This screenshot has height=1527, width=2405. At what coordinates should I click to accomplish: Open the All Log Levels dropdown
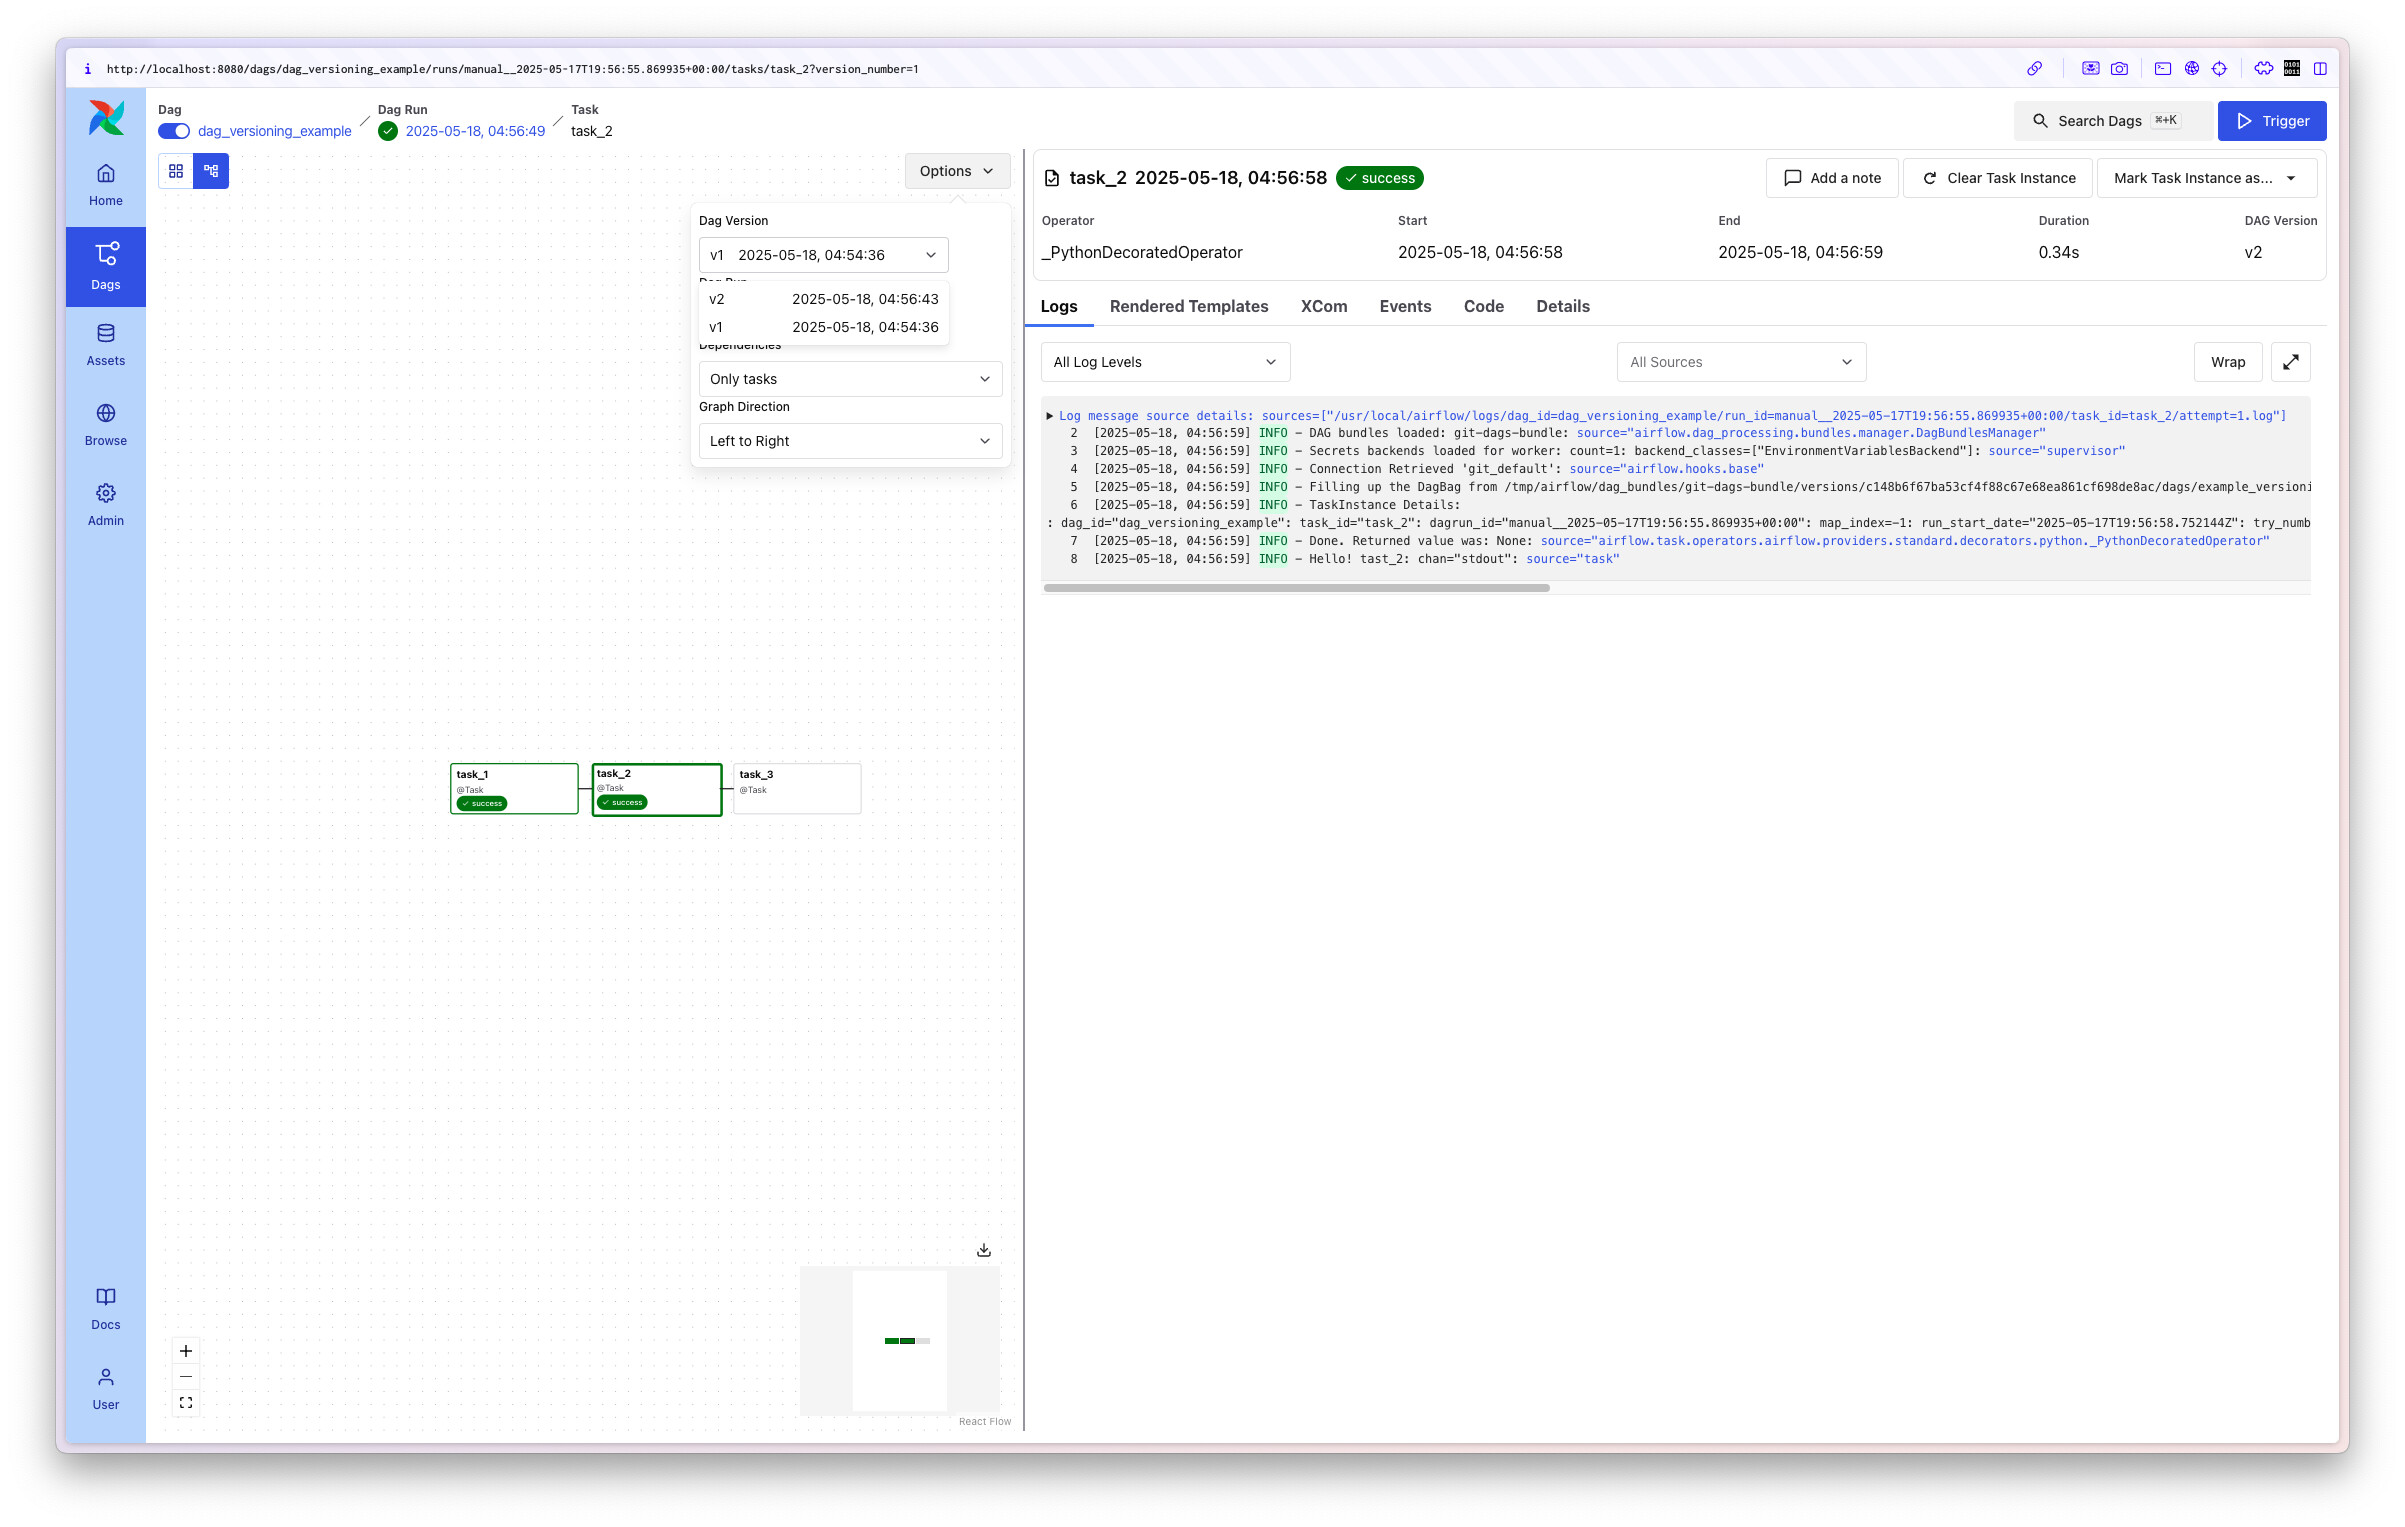tap(1164, 362)
